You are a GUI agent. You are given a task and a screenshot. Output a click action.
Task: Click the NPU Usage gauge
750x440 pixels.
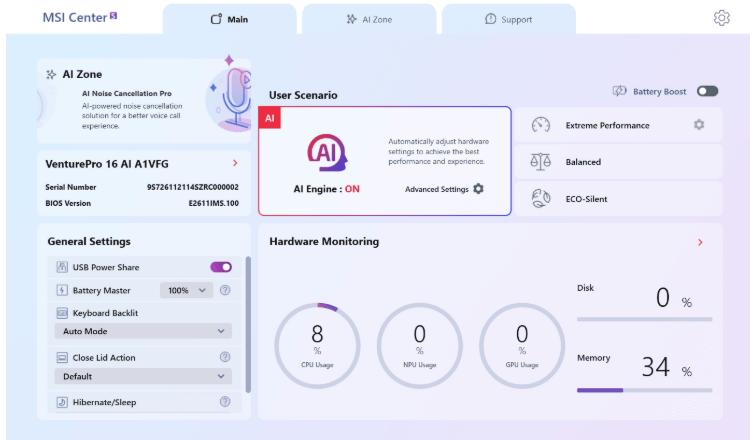click(x=419, y=345)
